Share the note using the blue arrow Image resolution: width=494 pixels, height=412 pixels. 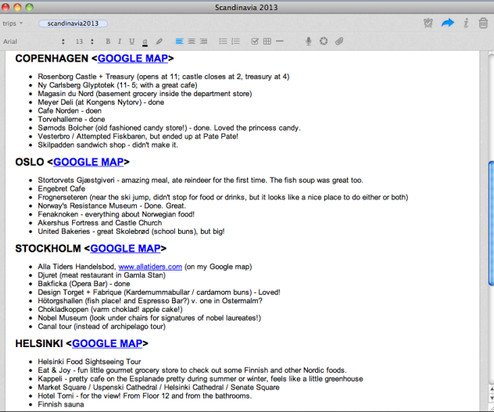448,23
